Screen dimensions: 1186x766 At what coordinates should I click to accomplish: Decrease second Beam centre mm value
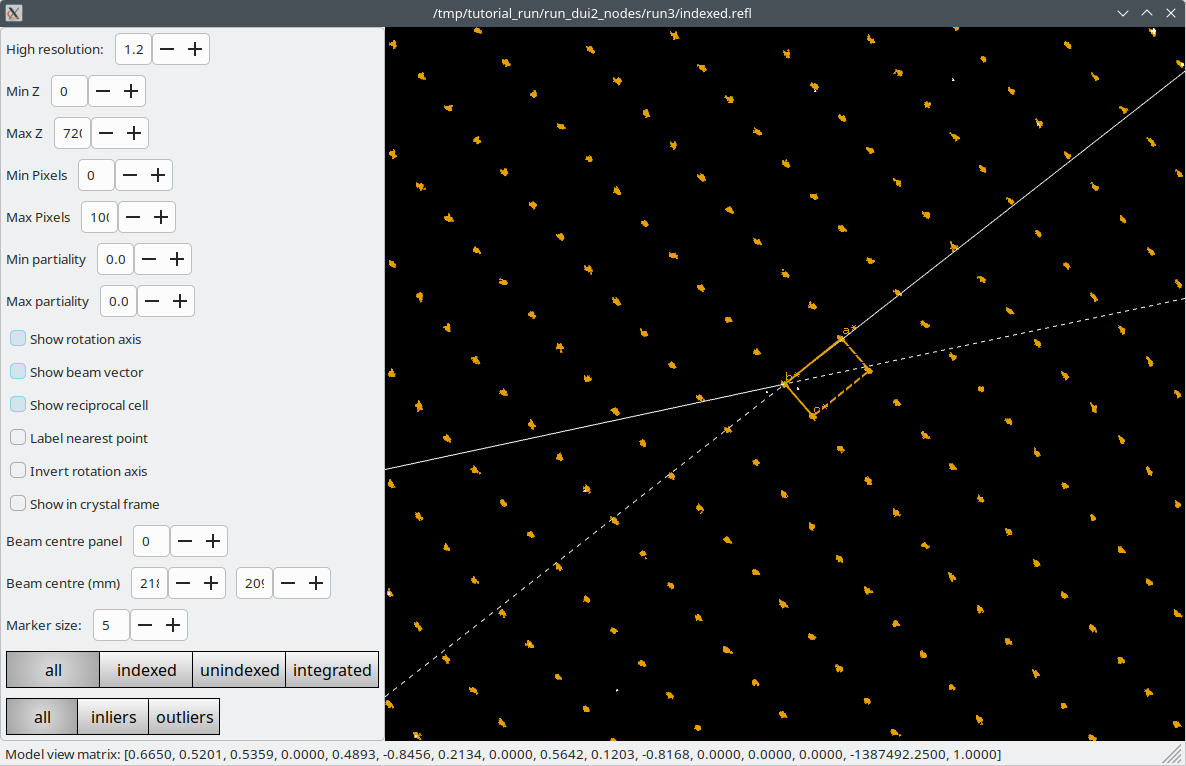(288, 583)
